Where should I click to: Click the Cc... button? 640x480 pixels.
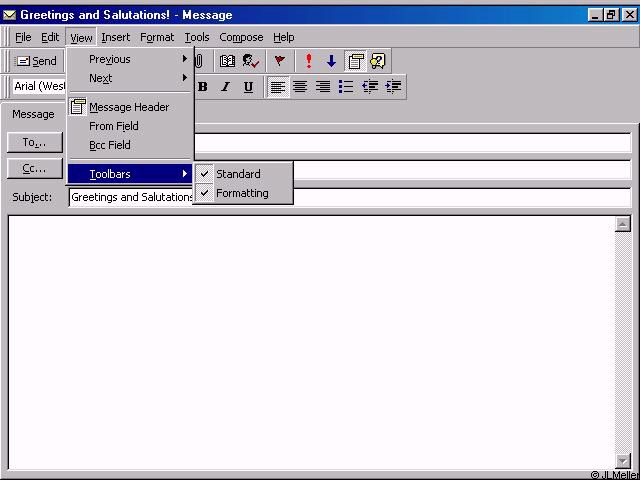tap(35, 169)
